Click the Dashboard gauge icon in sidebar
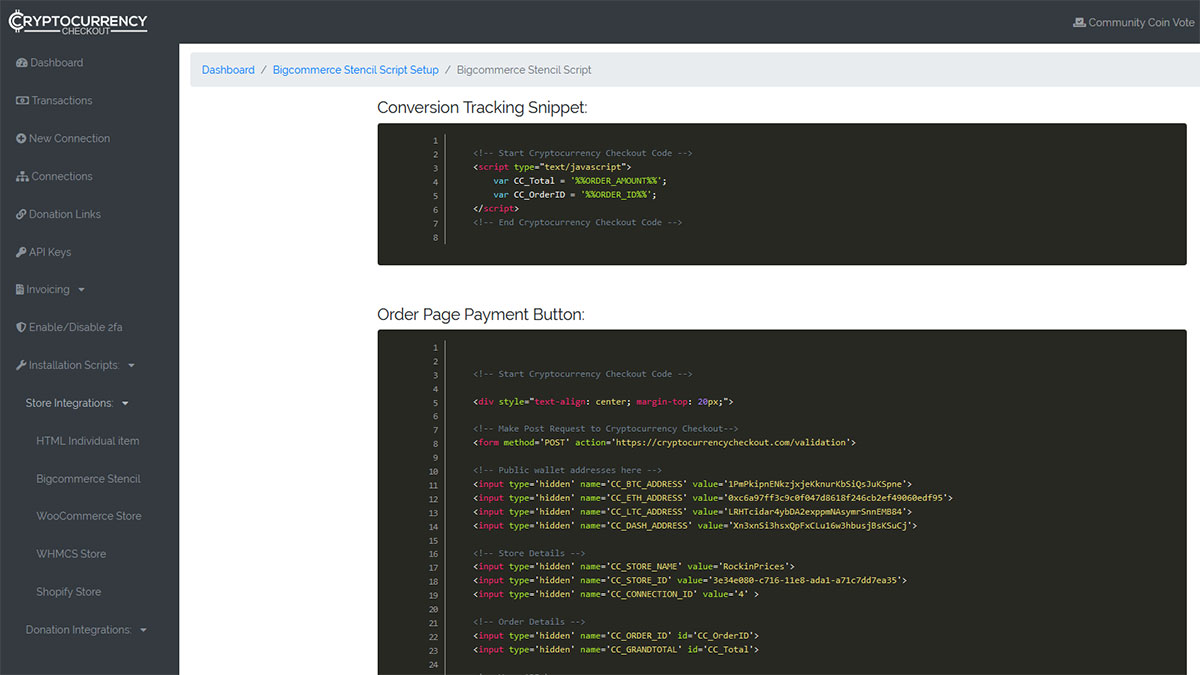Viewport: 1200px width, 675px height. (x=22, y=63)
